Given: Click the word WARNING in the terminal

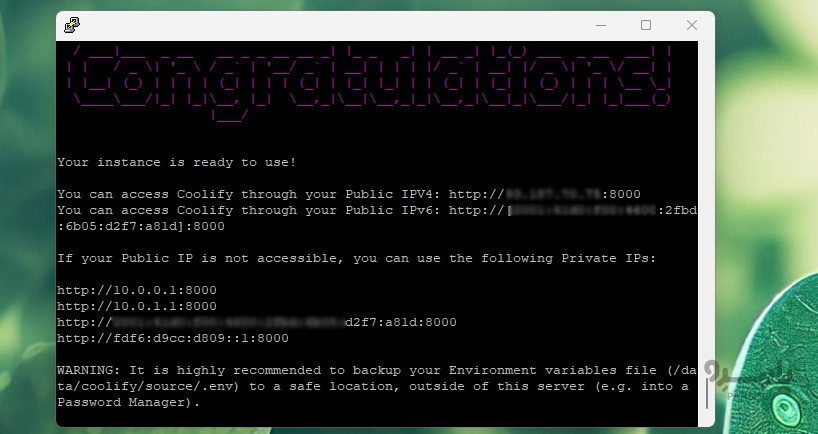Looking at the screenshot, I should point(88,370).
